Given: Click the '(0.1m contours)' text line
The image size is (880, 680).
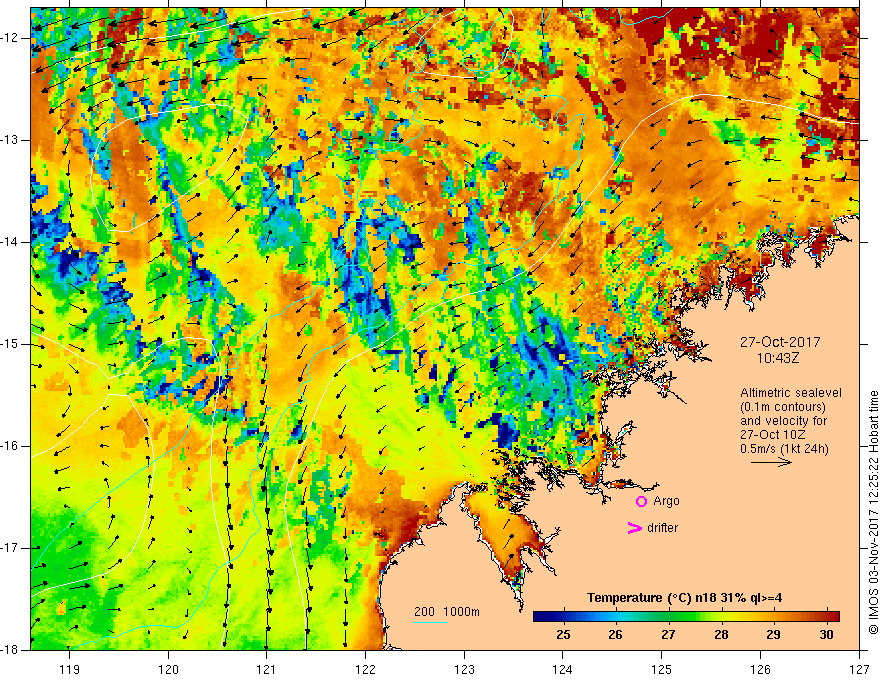Looking at the screenshot, I should pyautogui.click(x=783, y=407).
